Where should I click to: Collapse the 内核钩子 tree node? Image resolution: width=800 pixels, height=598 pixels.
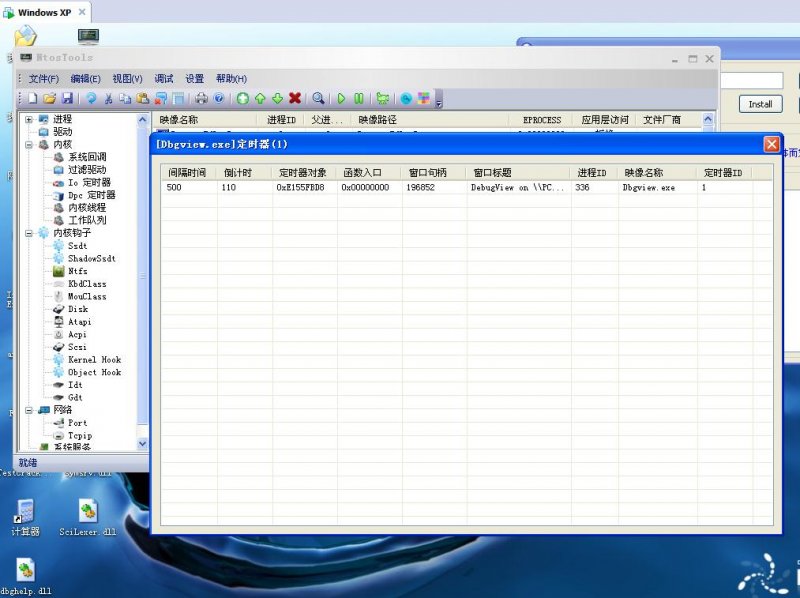pyautogui.click(x=29, y=233)
